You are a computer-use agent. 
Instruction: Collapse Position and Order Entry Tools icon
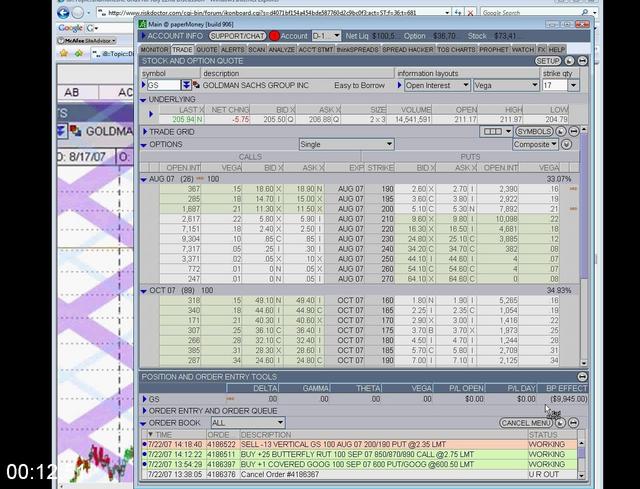(x=582, y=376)
